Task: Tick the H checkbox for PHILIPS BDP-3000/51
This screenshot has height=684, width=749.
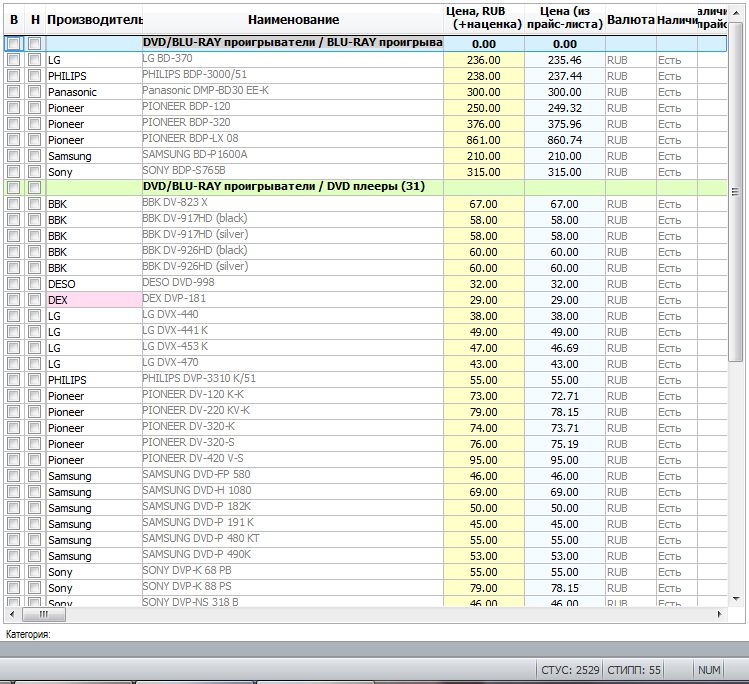Action: click(34, 76)
